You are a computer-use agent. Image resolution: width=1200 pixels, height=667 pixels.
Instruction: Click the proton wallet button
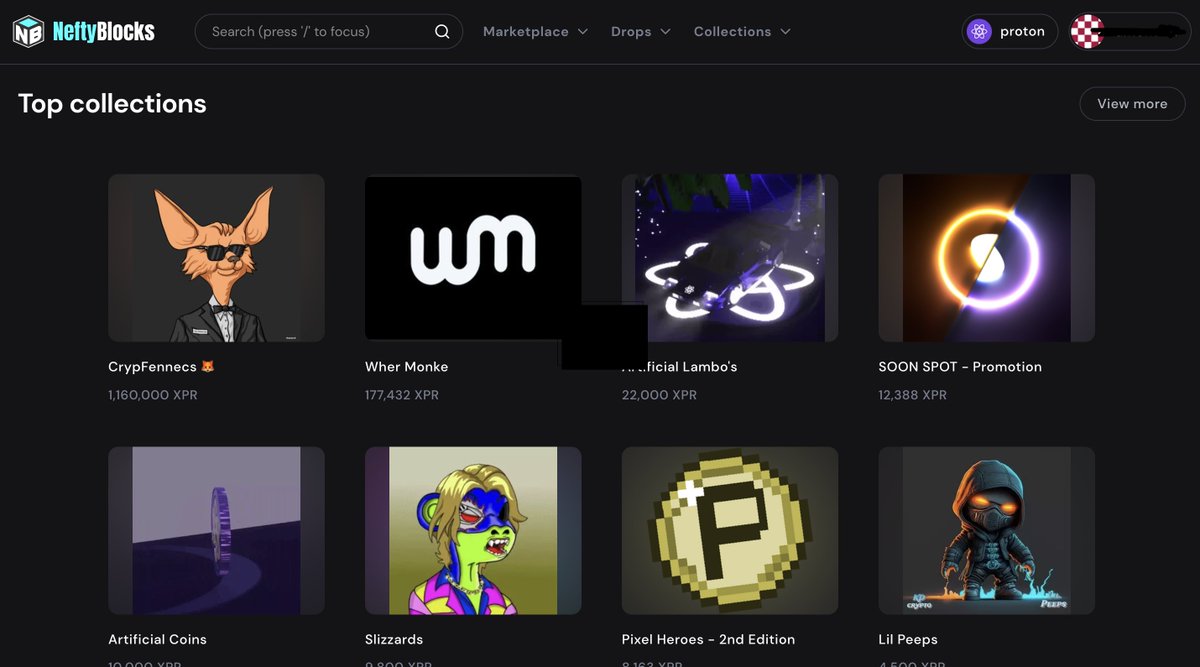click(x=1009, y=31)
